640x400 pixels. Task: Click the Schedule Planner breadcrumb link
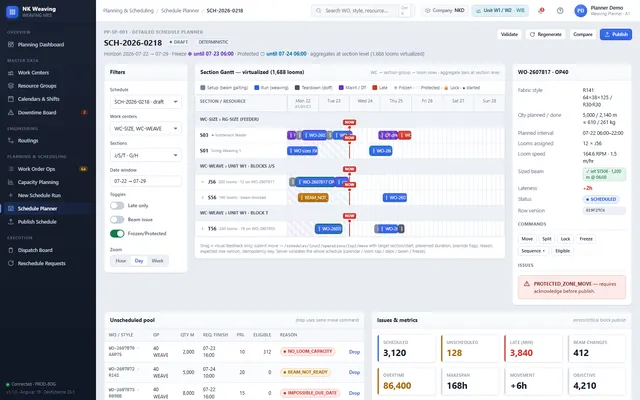[x=180, y=11]
